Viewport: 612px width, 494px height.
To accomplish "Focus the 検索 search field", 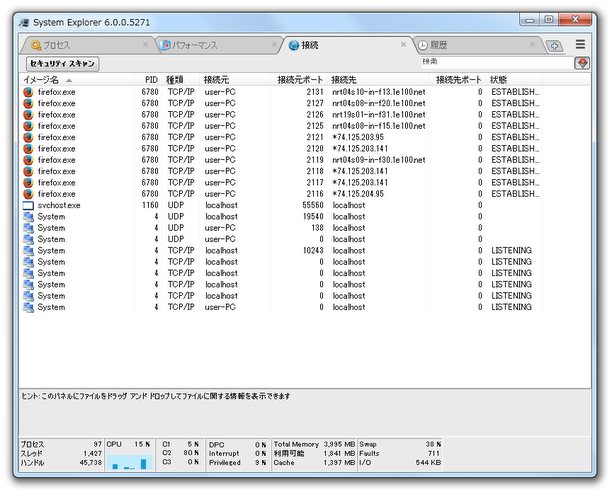I will (x=496, y=62).
